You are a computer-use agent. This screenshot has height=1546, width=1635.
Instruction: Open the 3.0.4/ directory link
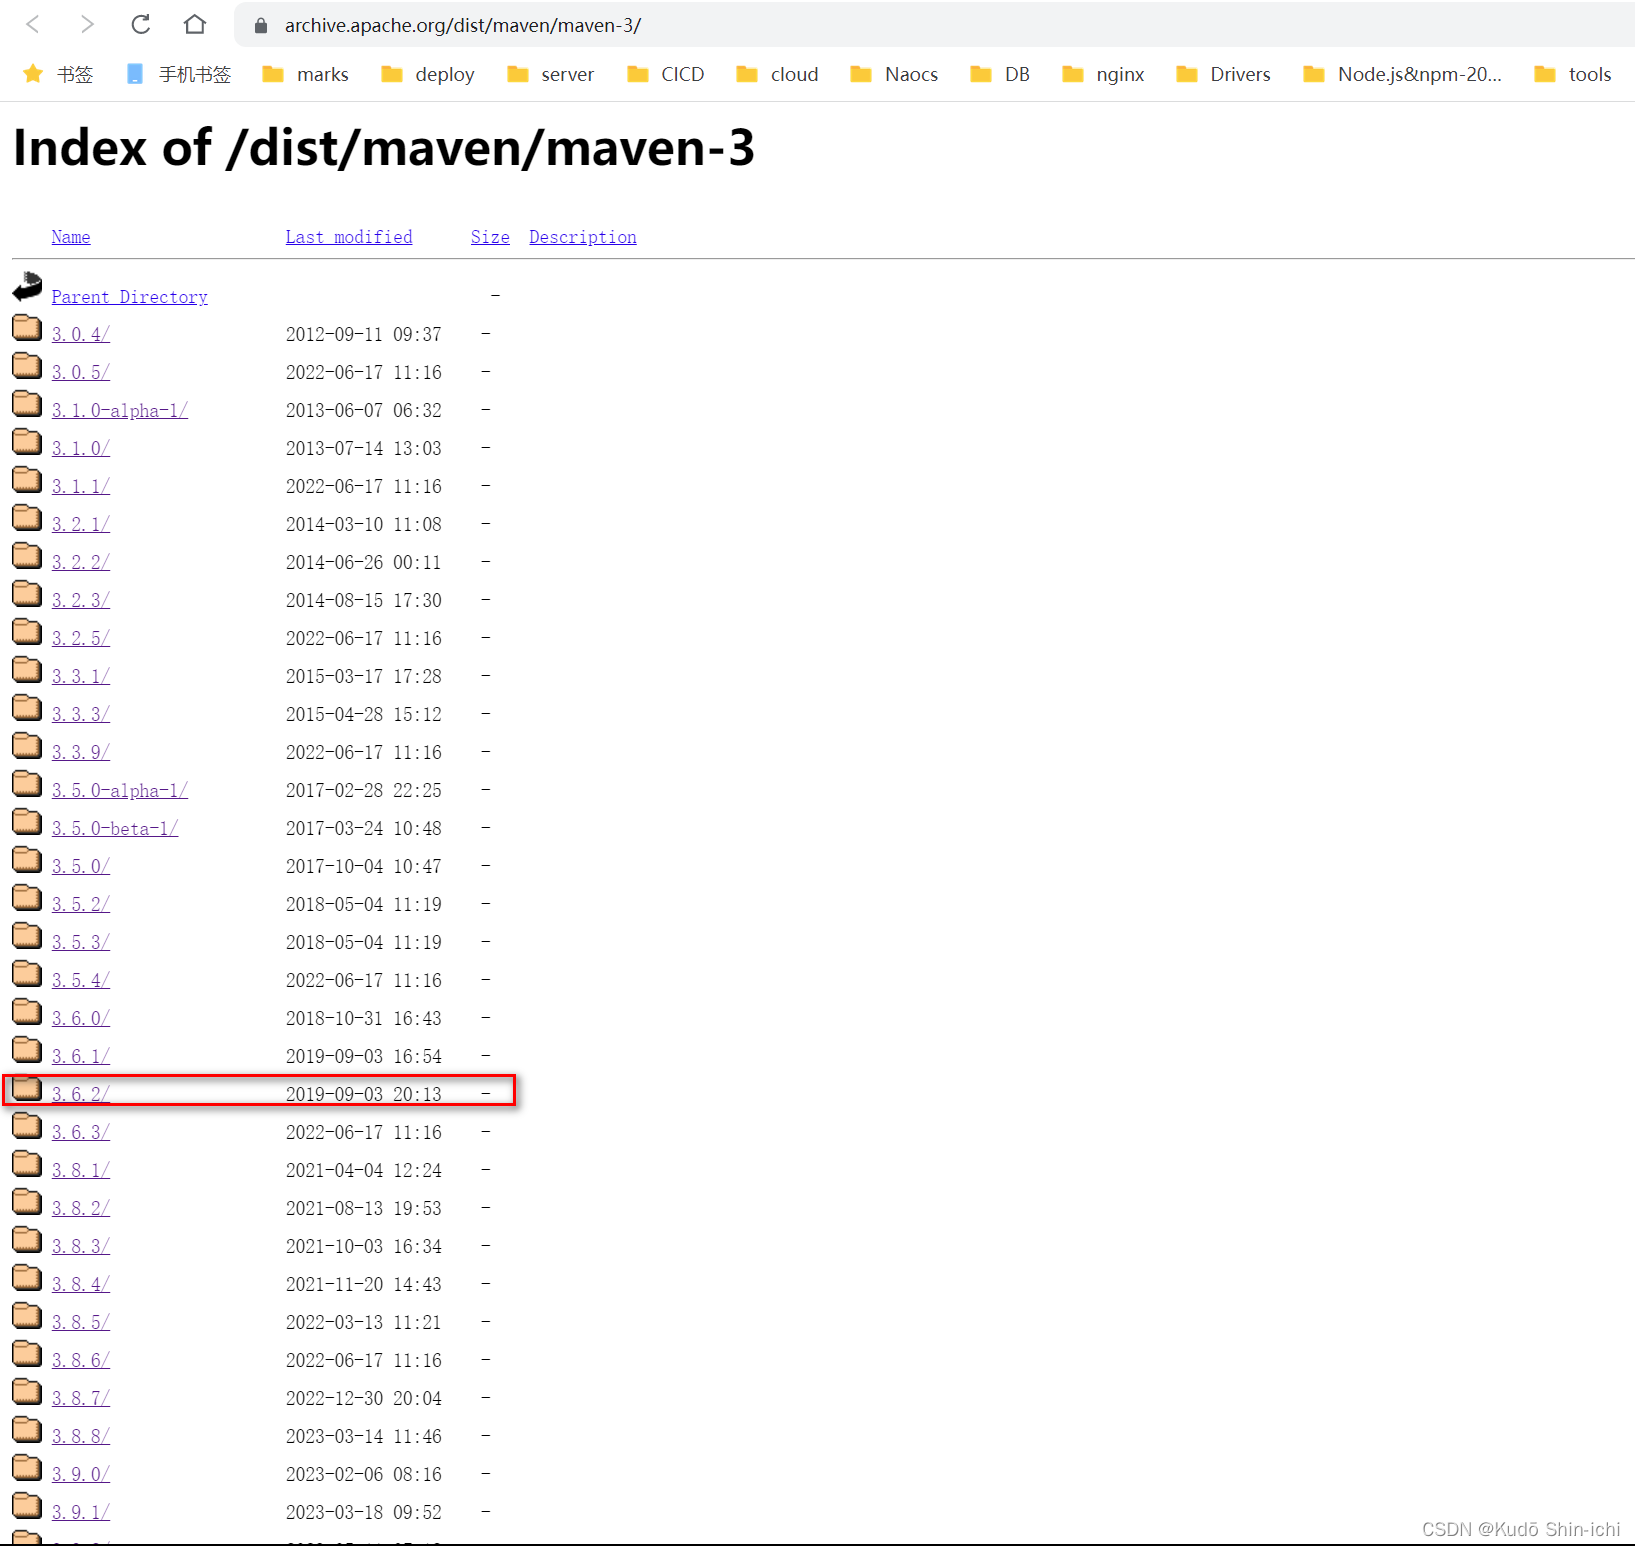pos(81,334)
